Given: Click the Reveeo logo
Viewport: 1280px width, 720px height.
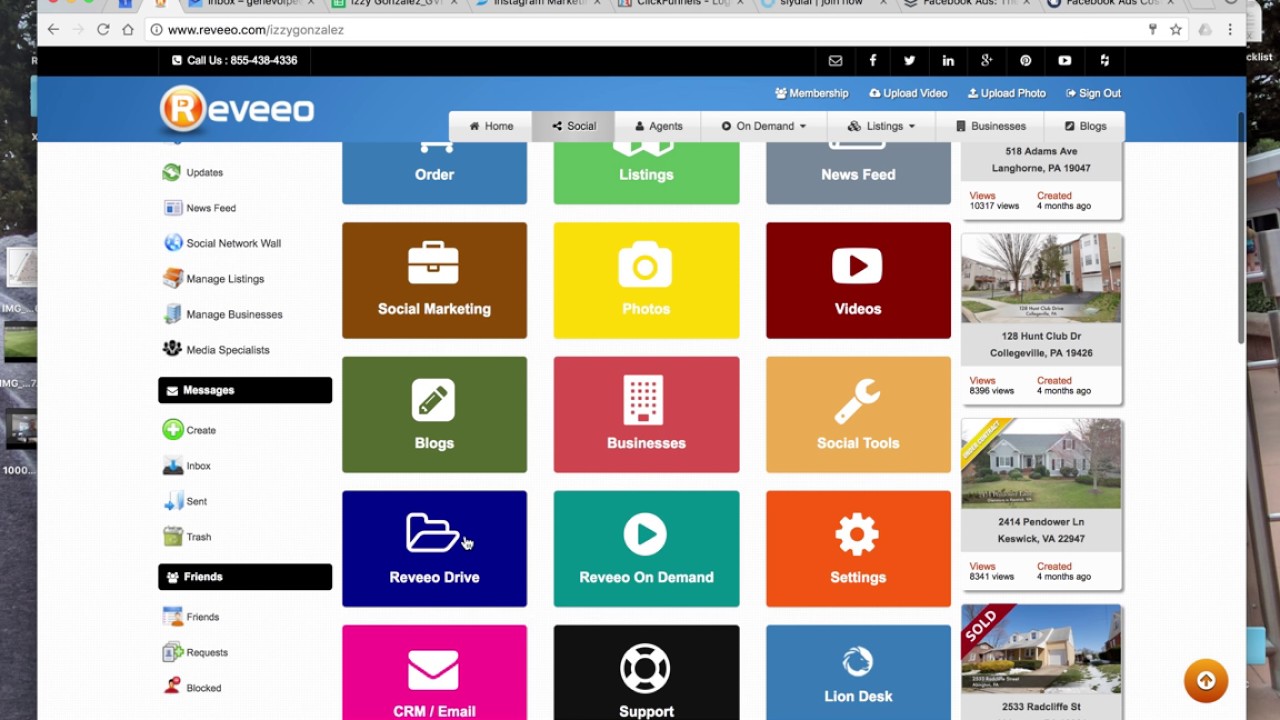Looking at the screenshot, I should pyautogui.click(x=237, y=109).
